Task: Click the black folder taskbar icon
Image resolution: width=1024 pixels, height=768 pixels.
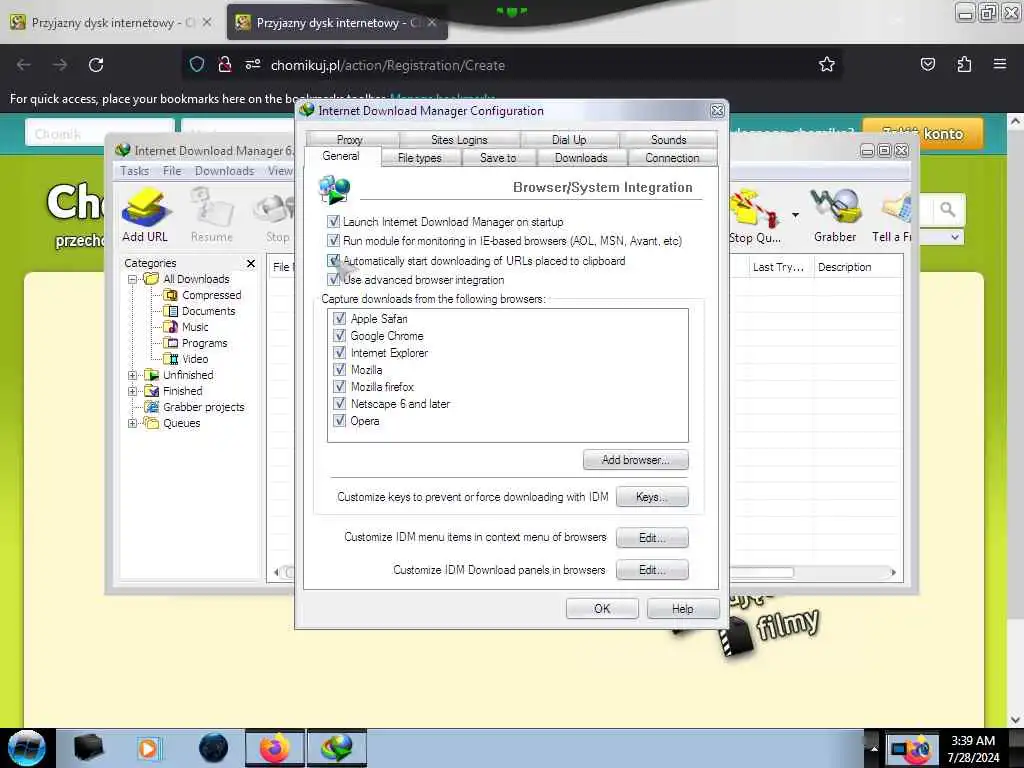Action: [x=89, y=748]
